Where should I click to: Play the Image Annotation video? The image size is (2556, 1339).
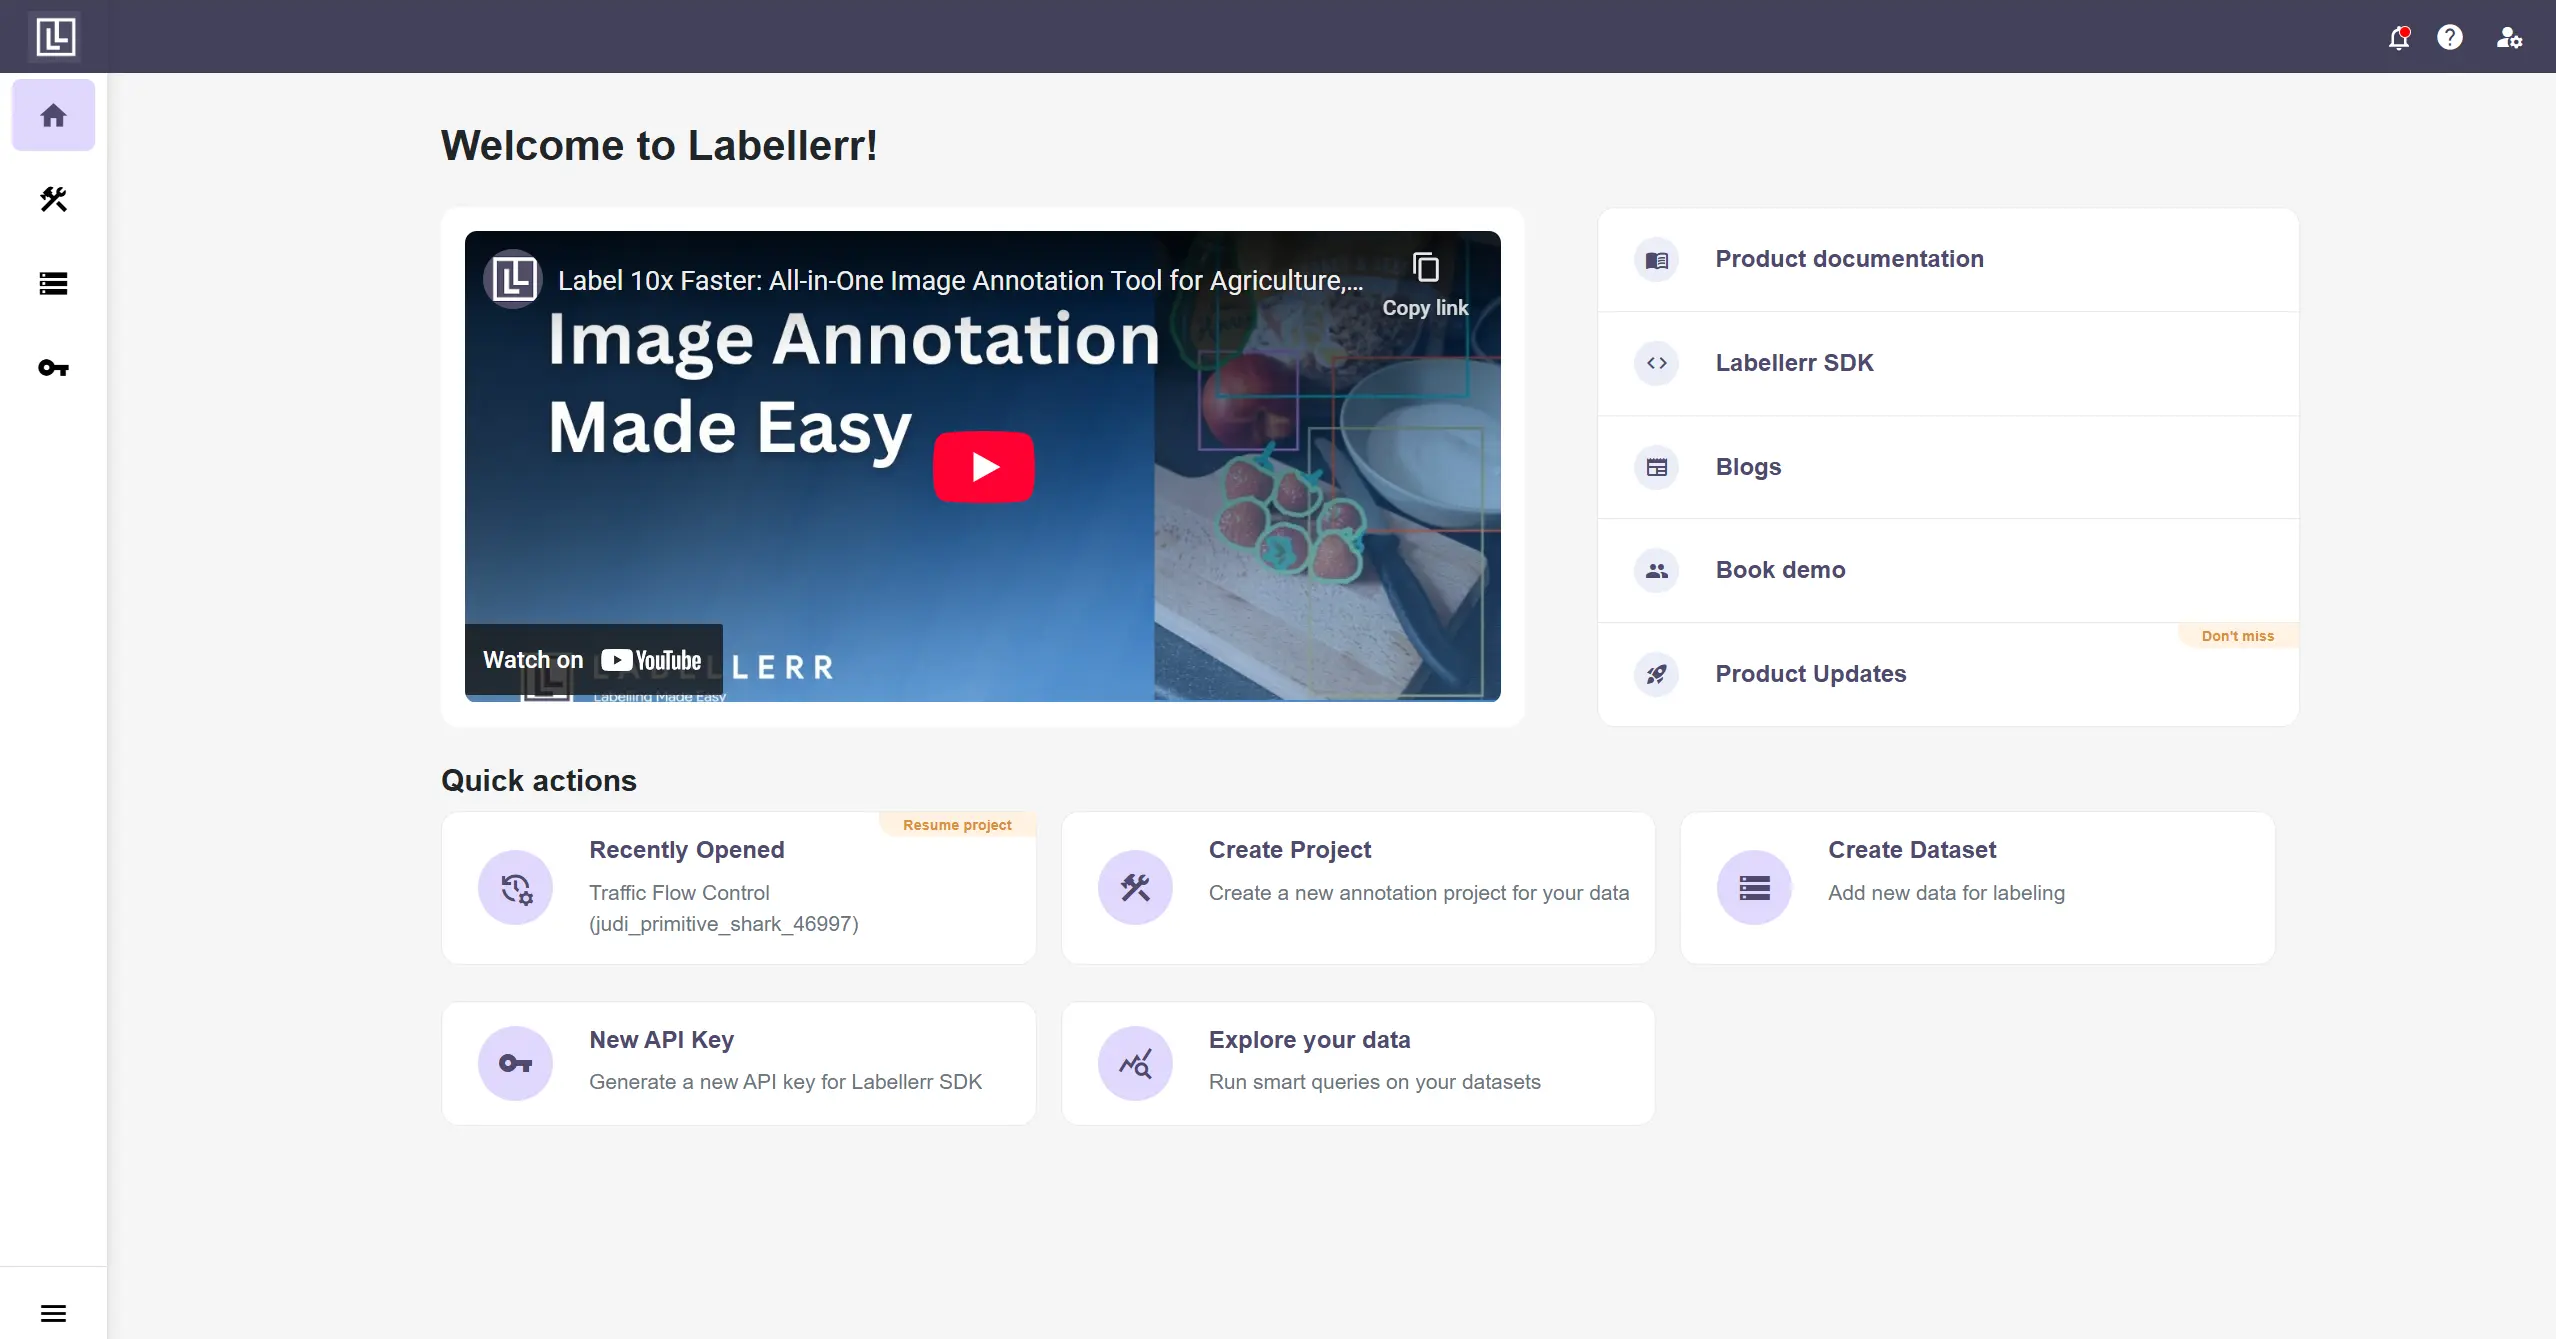(x=984, y=467)
